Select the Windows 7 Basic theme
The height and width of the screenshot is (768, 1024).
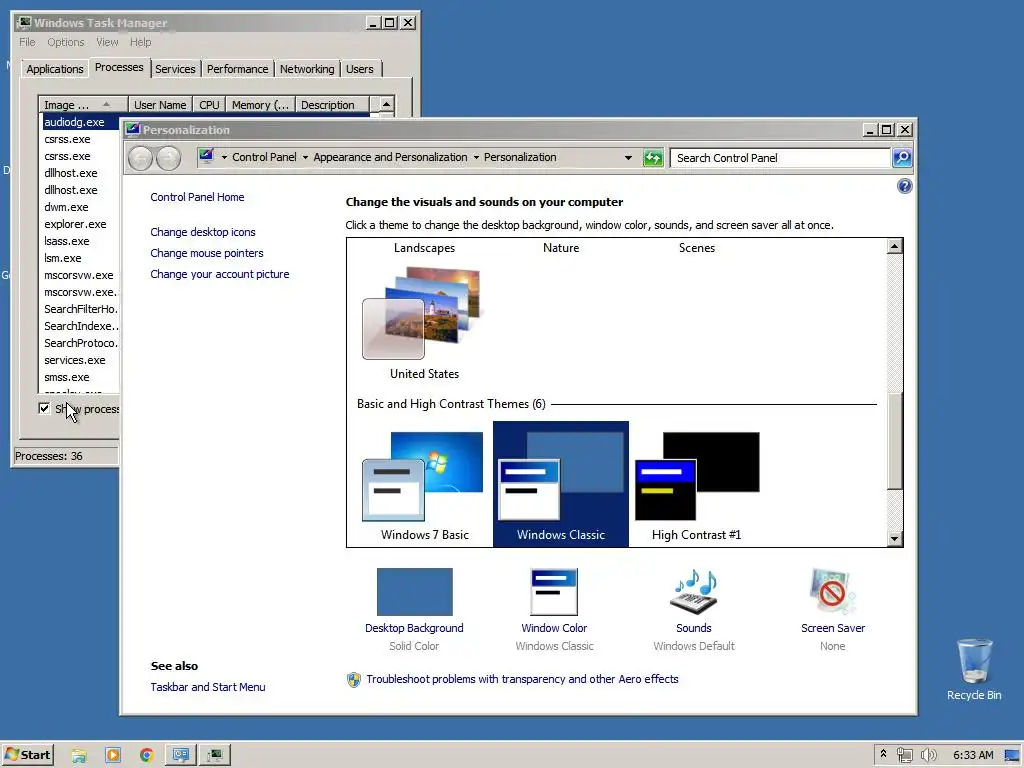[x=424, y=485]
